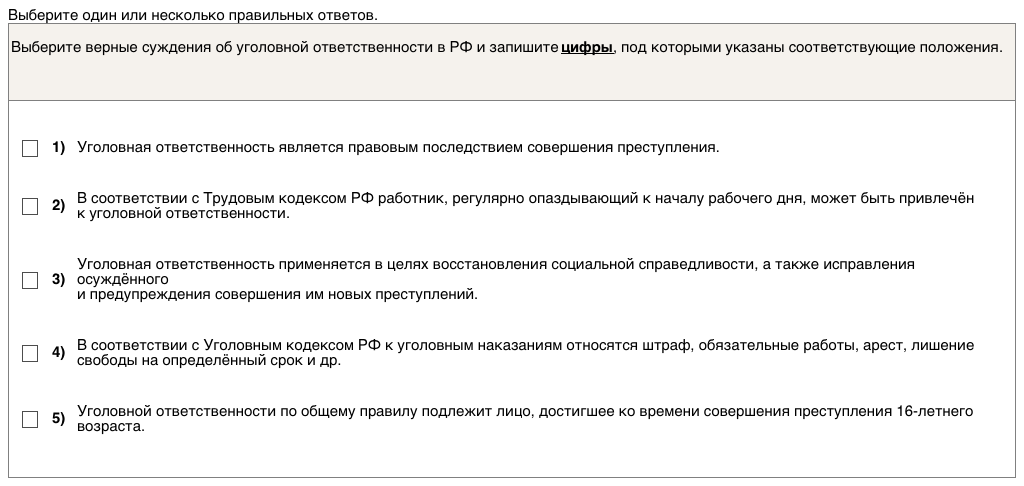Click the bold number label "3)"
This screenshot has height=486, width=1024.
point(58,280)
